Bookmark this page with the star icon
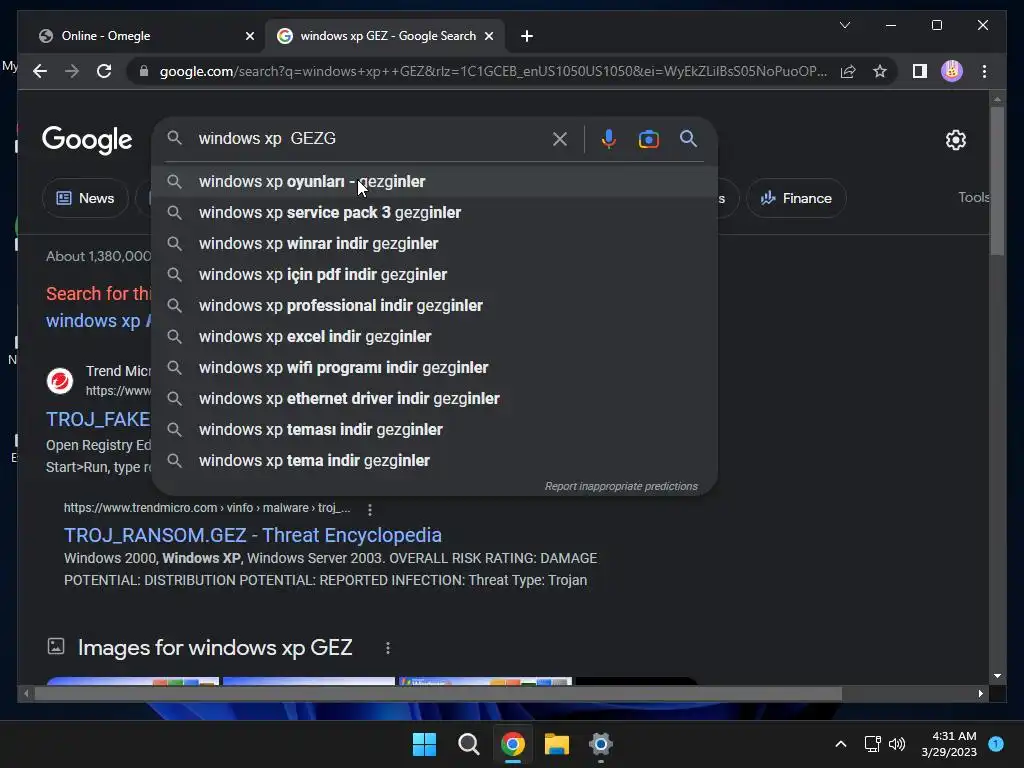The width and height of the screenshot is (1024, 768). (880, 71)
